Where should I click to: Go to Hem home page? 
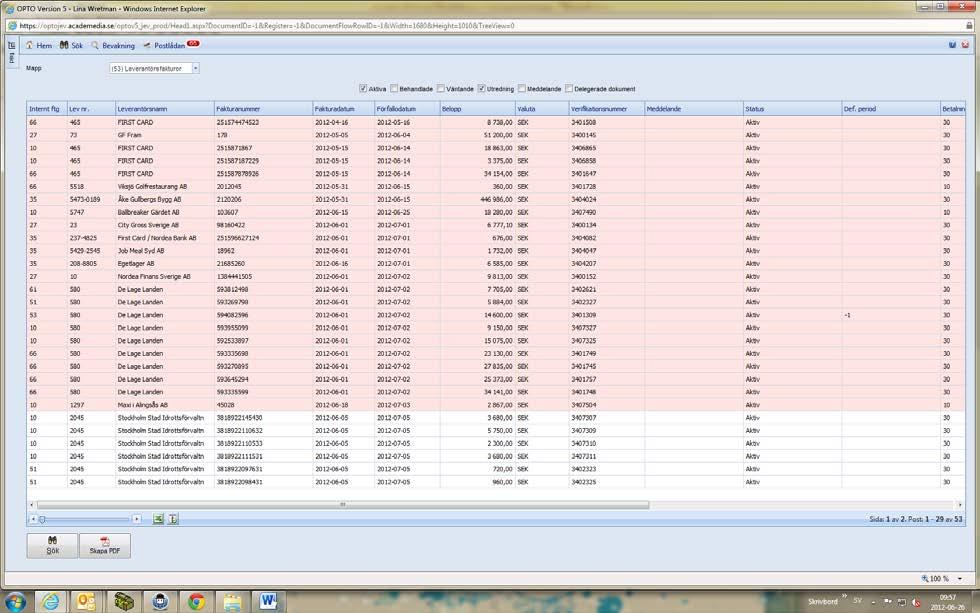tap(38, 46)
